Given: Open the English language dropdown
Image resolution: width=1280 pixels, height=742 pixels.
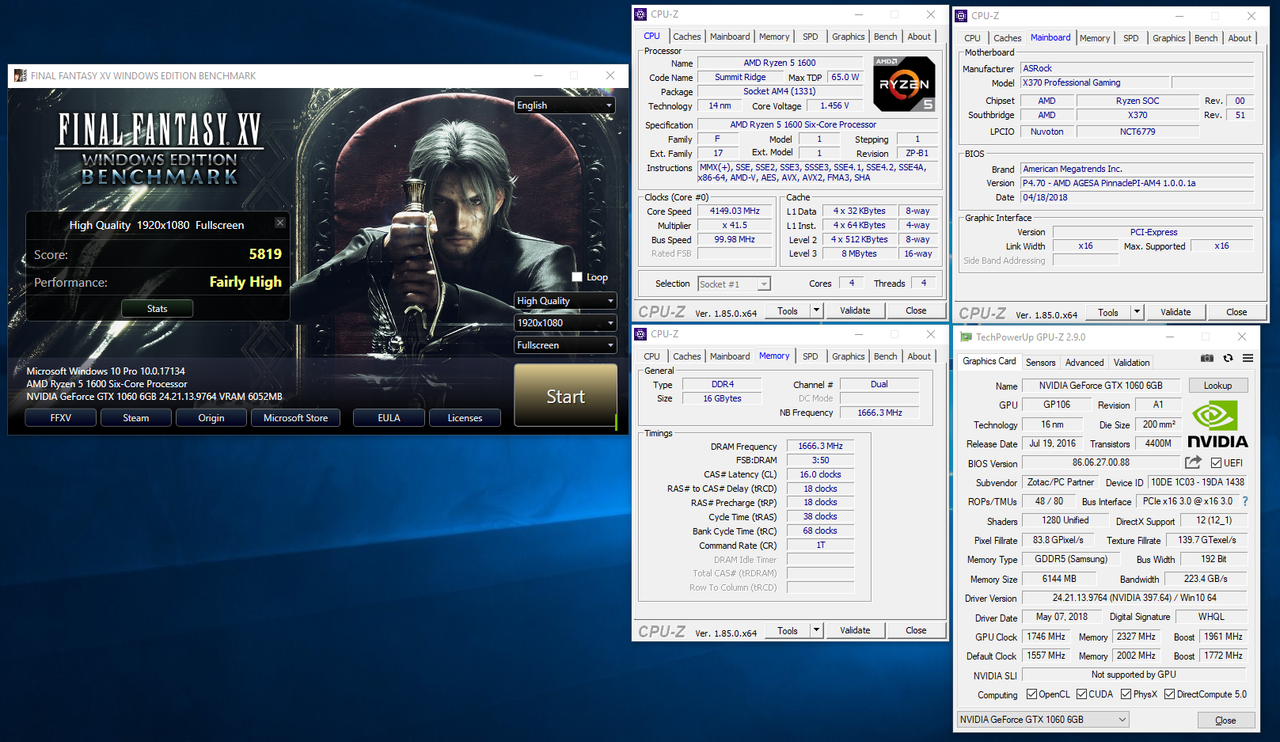Looking at the screenshot, I should point(565,105).
